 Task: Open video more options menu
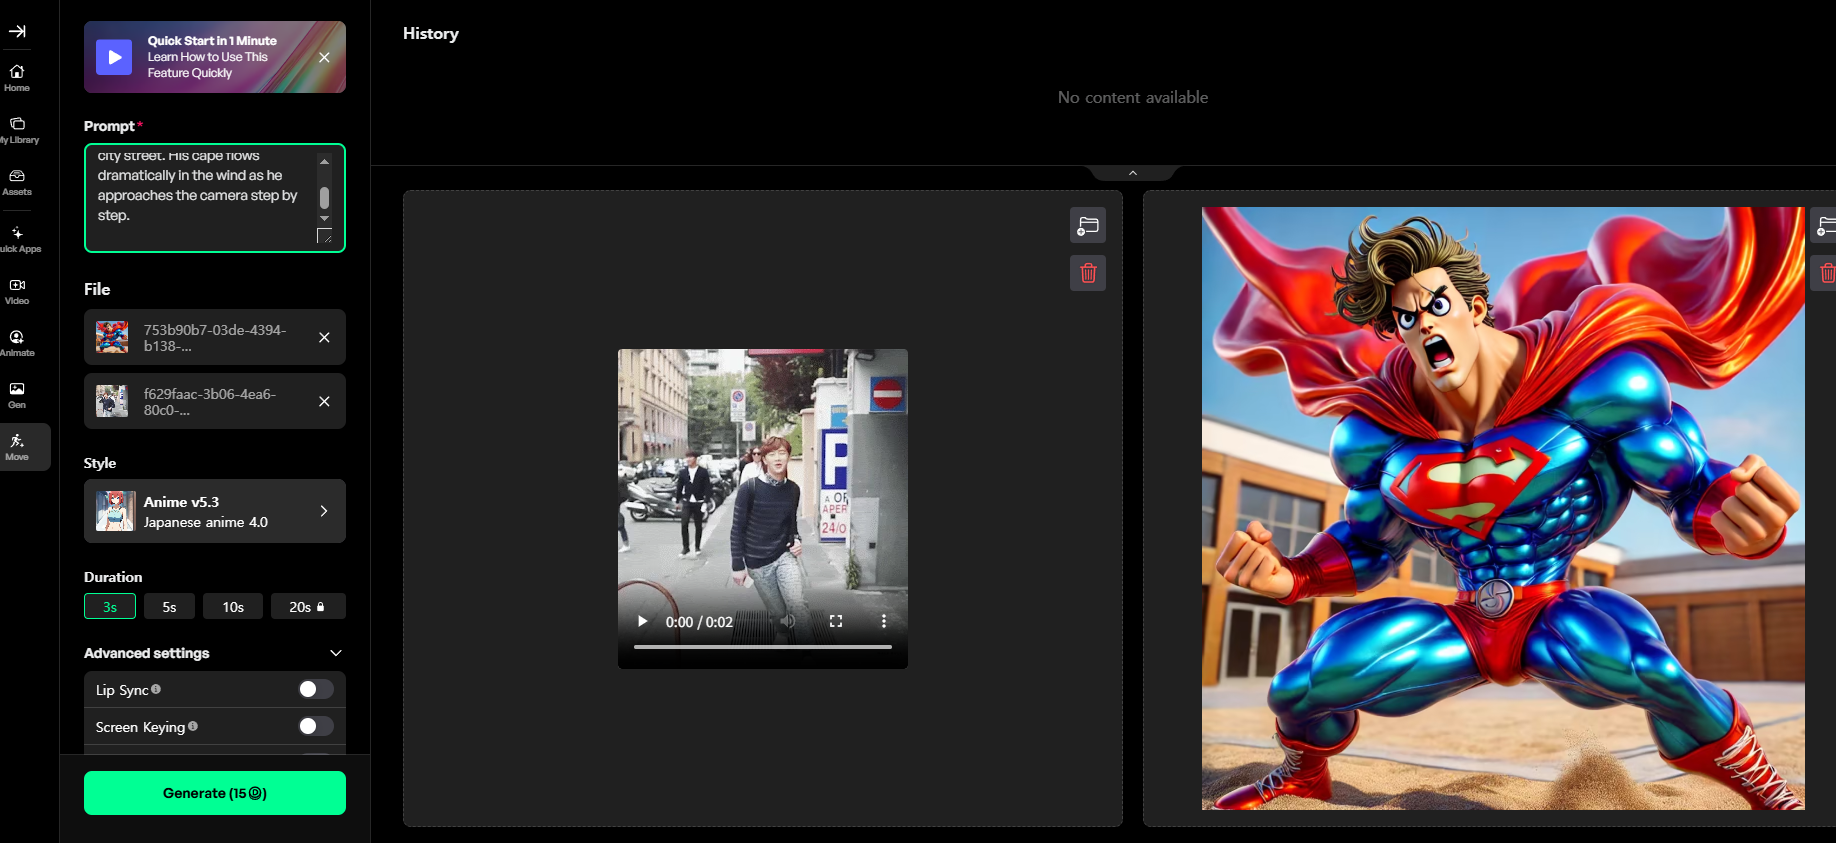pos(883,621)
